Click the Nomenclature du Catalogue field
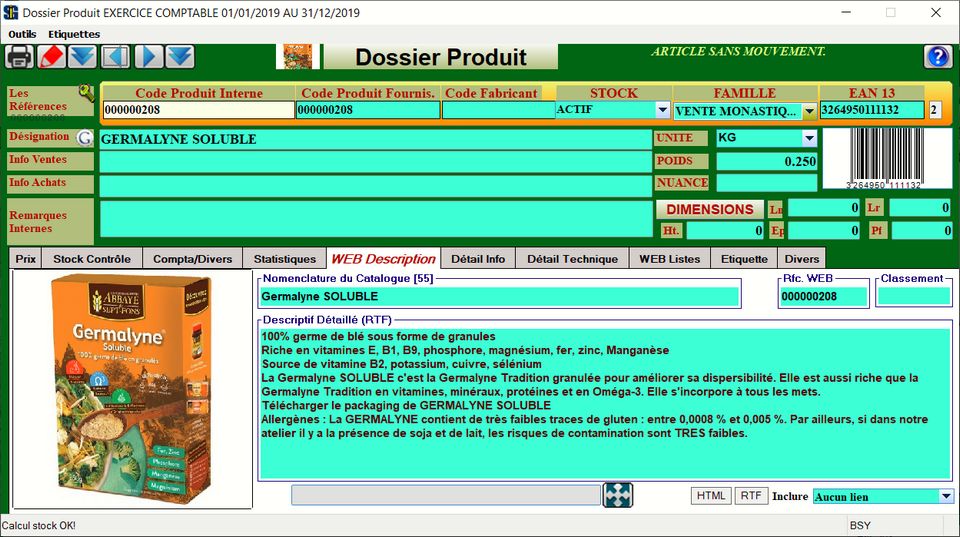Image resolution: width=960 pixels, height=537 pixels. coord(499,296)
